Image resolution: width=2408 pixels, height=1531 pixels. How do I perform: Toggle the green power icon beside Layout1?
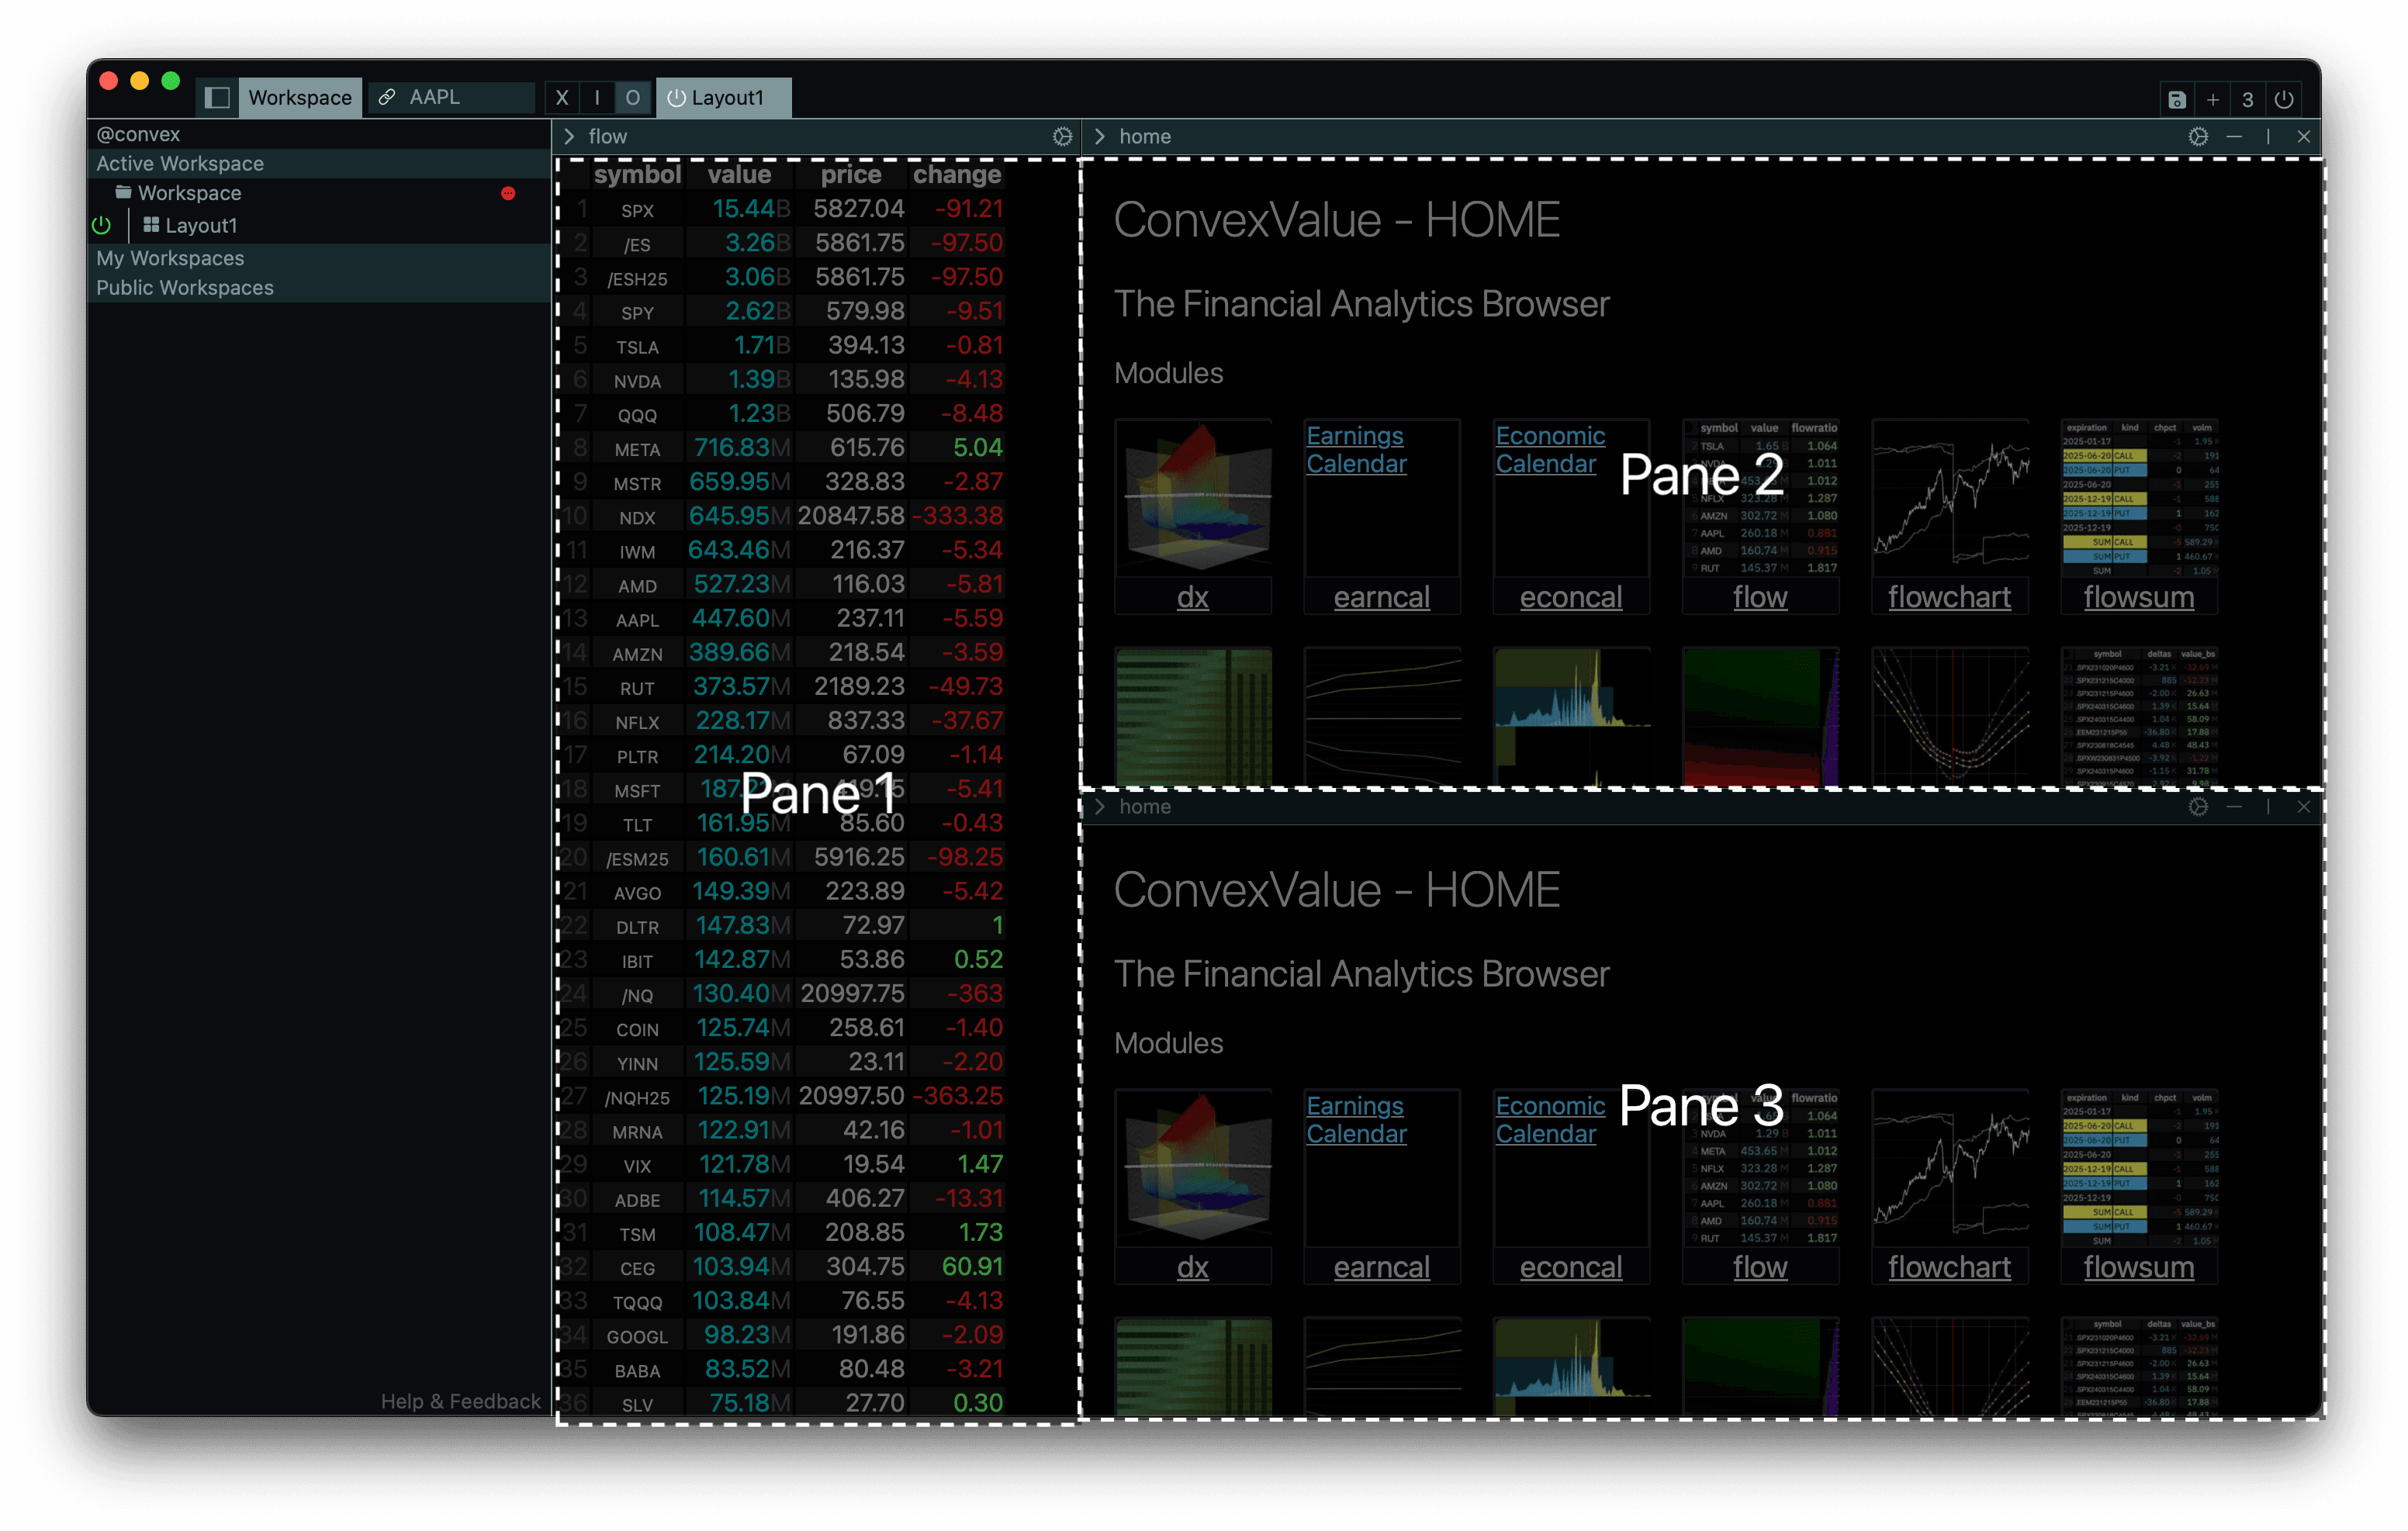click(102, 226)
